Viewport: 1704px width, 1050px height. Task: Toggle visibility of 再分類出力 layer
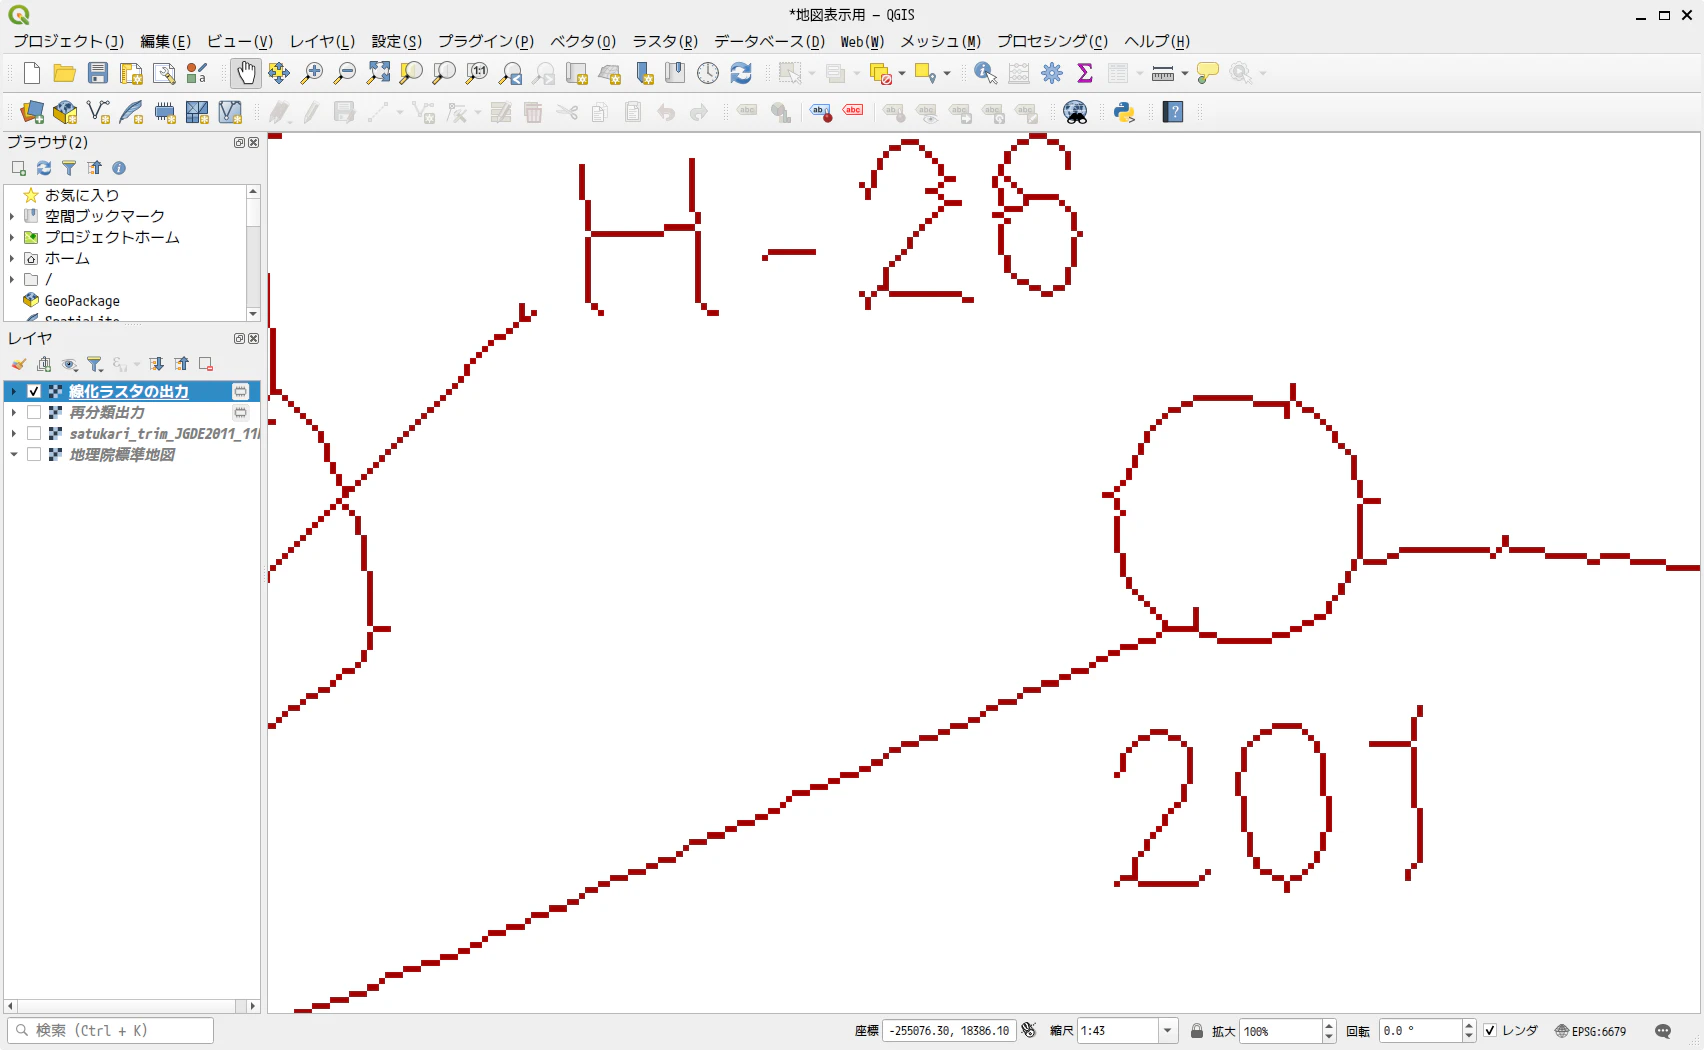[34, 412]
